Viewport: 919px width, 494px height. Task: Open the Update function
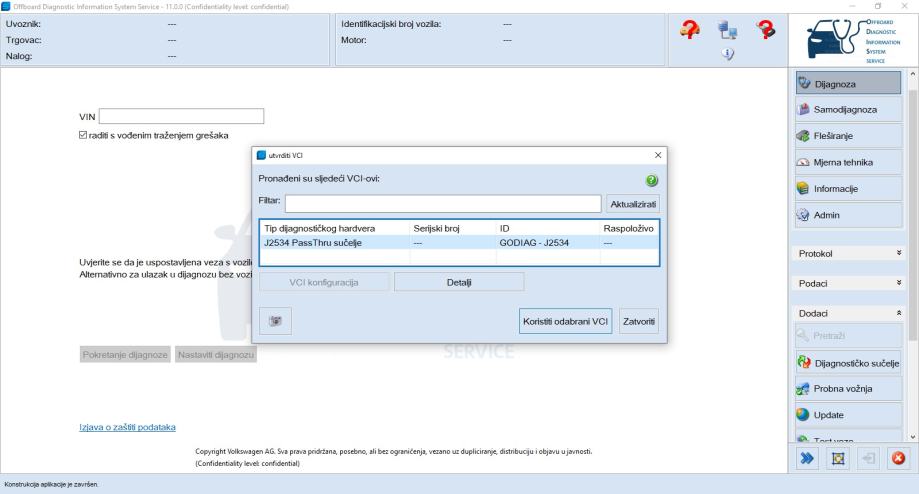848,415
